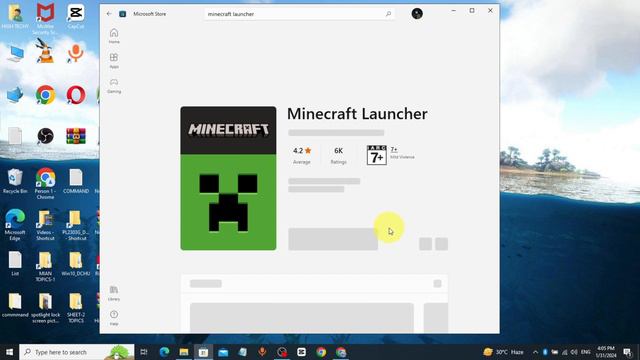The width and height of the screenshot is (640, 360).
Task: Open volume control in system tray
Action: tap(574, 352)
